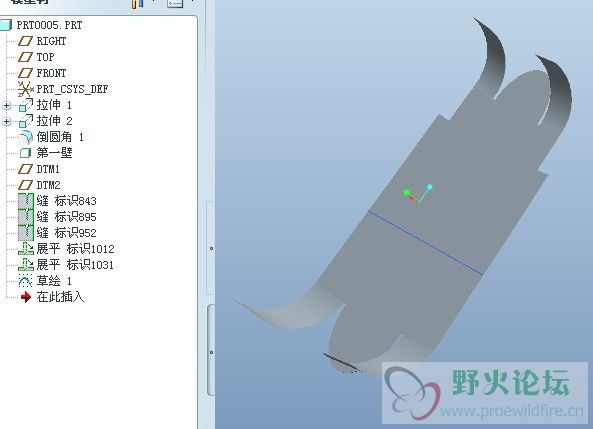The height and width of the screenshot is (429, 593).
Task: Click the 第一壁 first wall icon
Action: click(x=25, y=153)
